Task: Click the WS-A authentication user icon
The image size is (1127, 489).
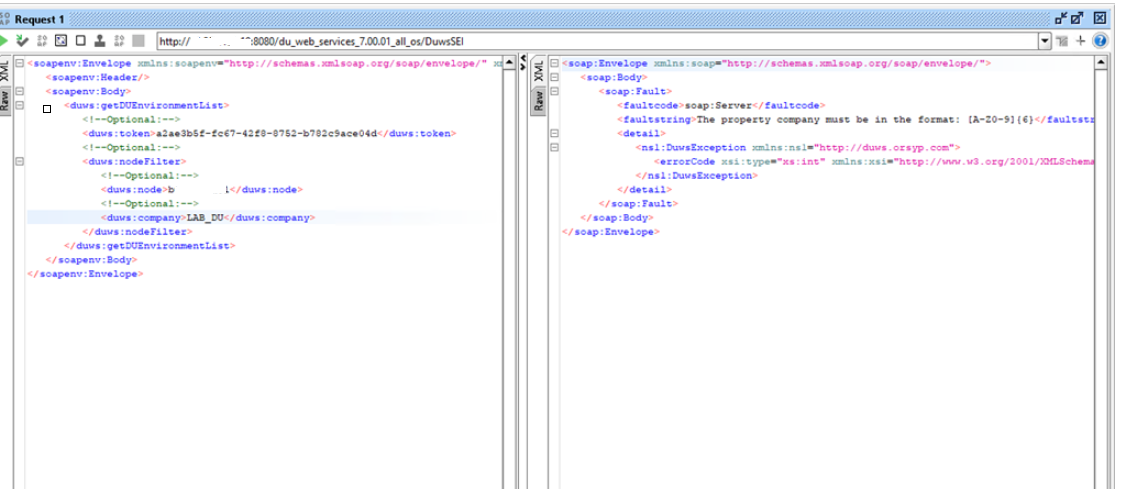Action: coord(99,41)
